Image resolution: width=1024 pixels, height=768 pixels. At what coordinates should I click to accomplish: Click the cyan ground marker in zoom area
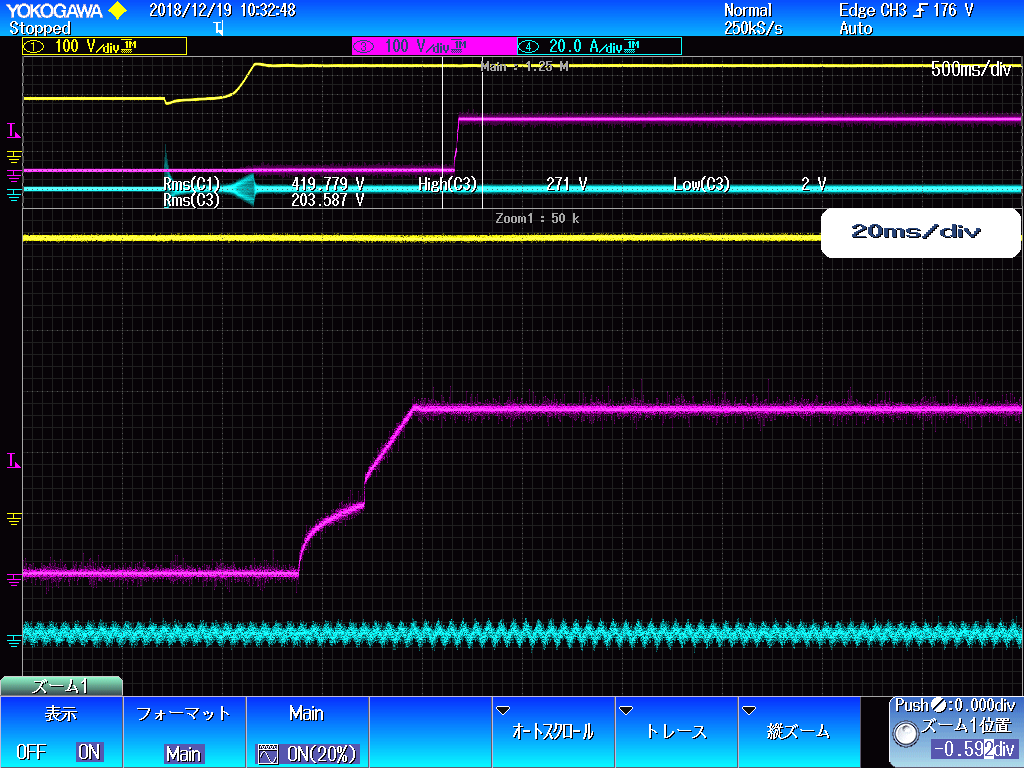pyautogui.click(x=14, y=641)
